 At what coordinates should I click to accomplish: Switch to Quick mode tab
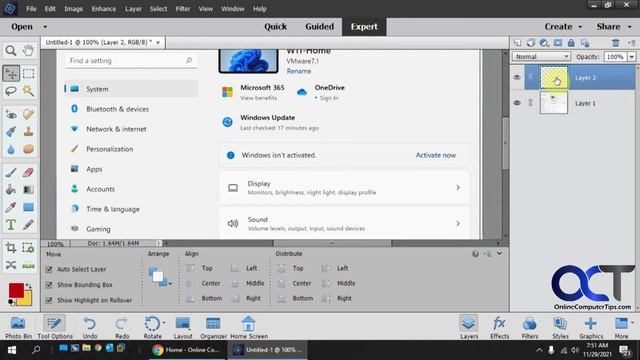click(x=276, y=27)
